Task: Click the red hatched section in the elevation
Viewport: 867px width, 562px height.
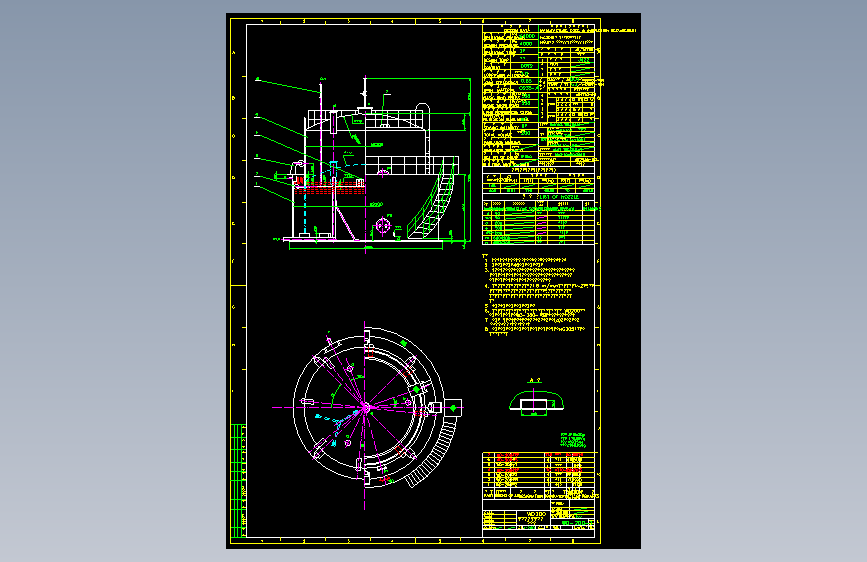Action: click(x=329, y=190)
